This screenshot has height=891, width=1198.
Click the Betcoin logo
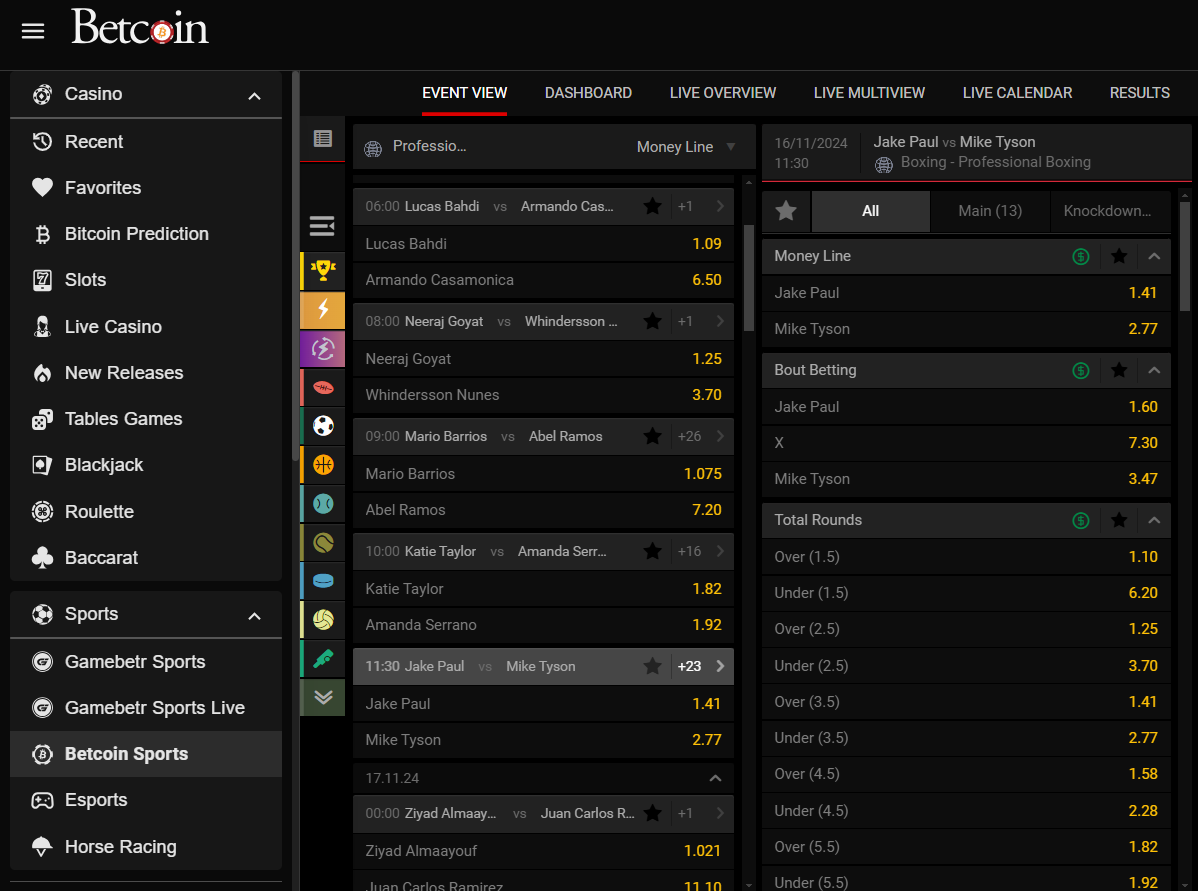140,28
